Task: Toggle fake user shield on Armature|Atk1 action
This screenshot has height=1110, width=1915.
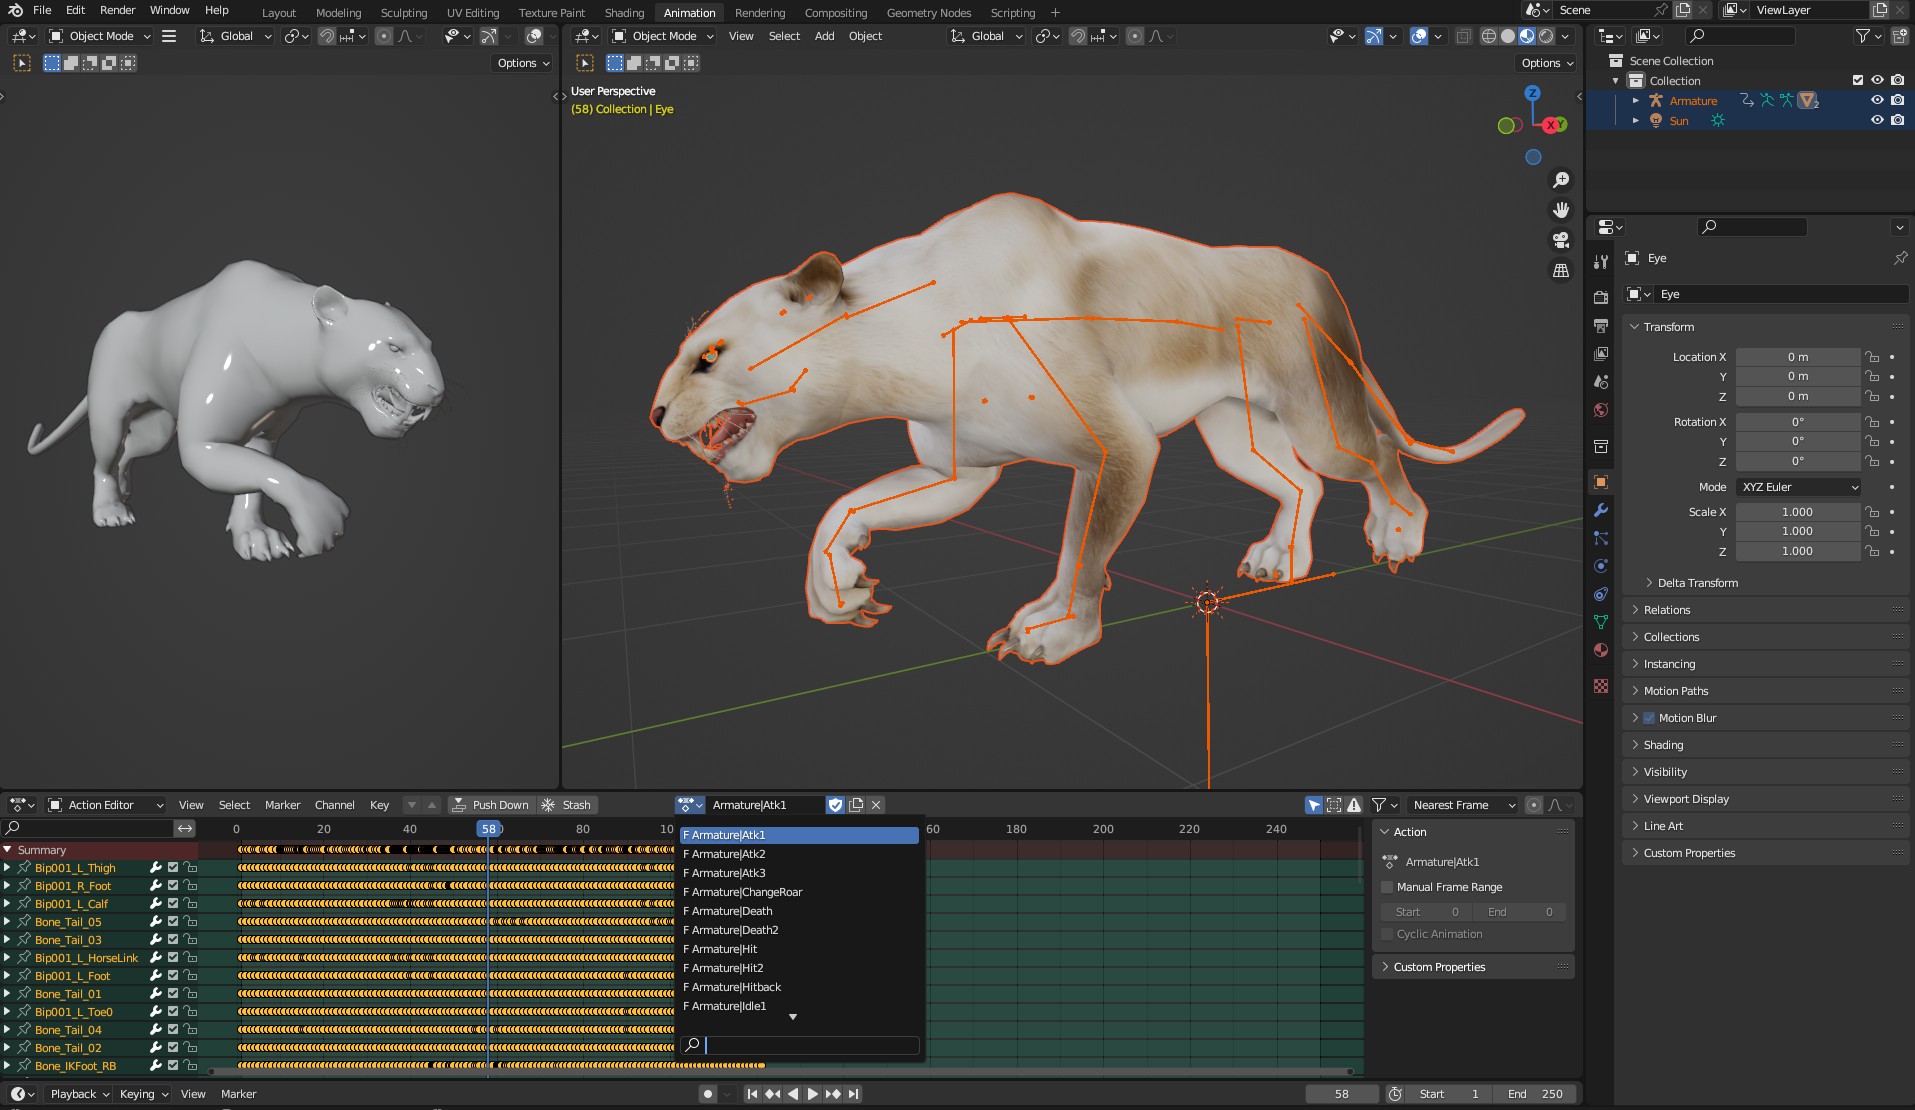Action: tap(836, 805)
